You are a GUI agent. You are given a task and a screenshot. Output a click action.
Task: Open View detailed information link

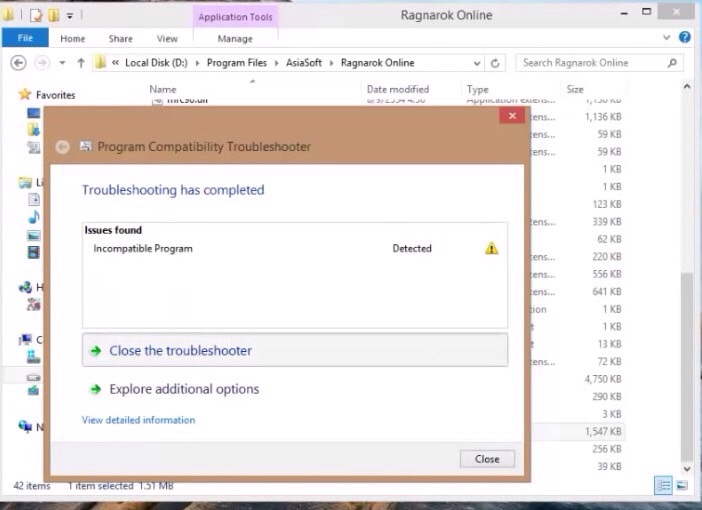tap(138, 420)
